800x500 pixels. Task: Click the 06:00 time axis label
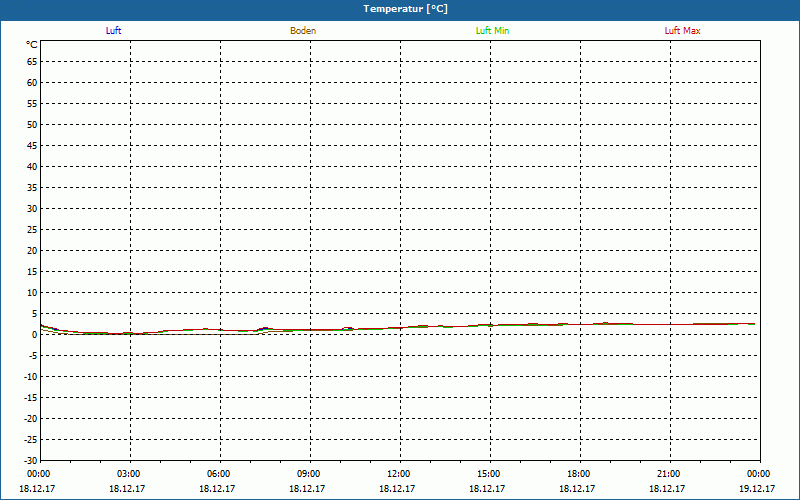(x=218, y=474)
